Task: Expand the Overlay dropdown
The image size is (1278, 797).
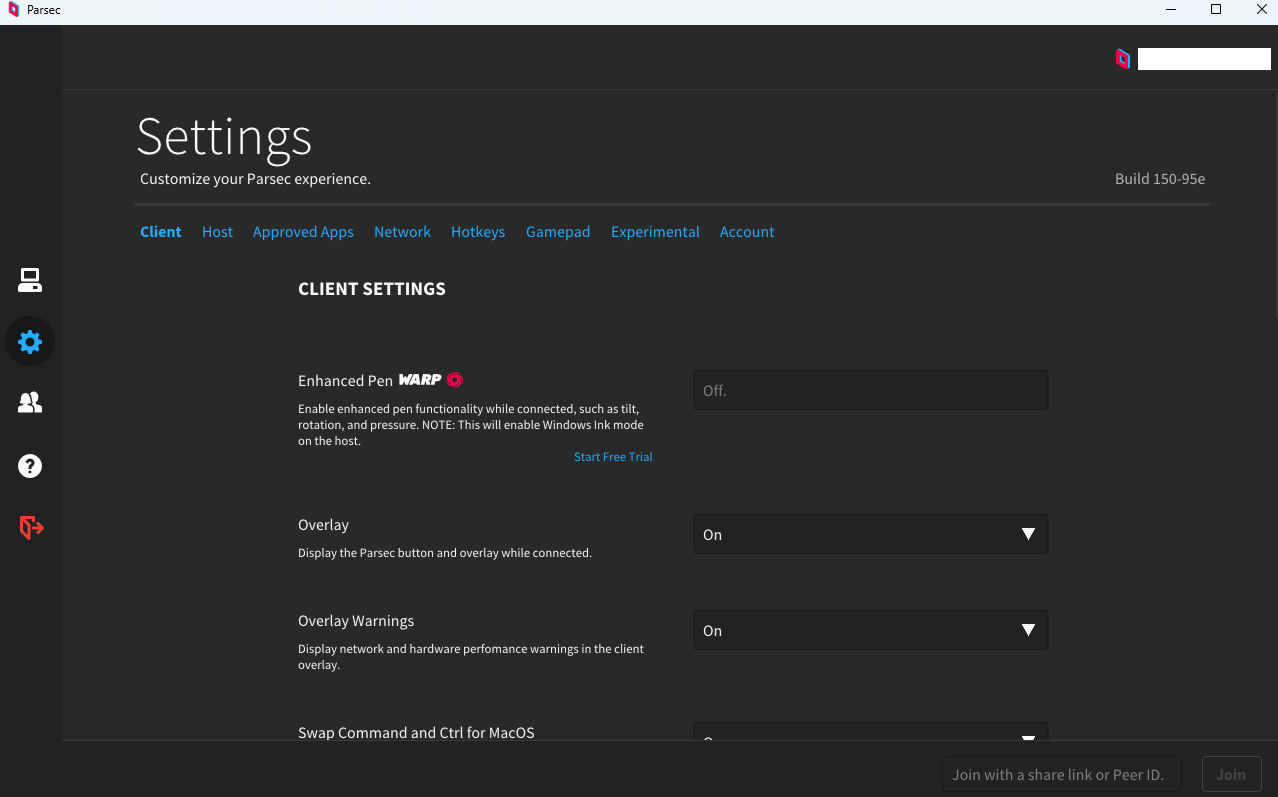Action: [x=871, y=534]
